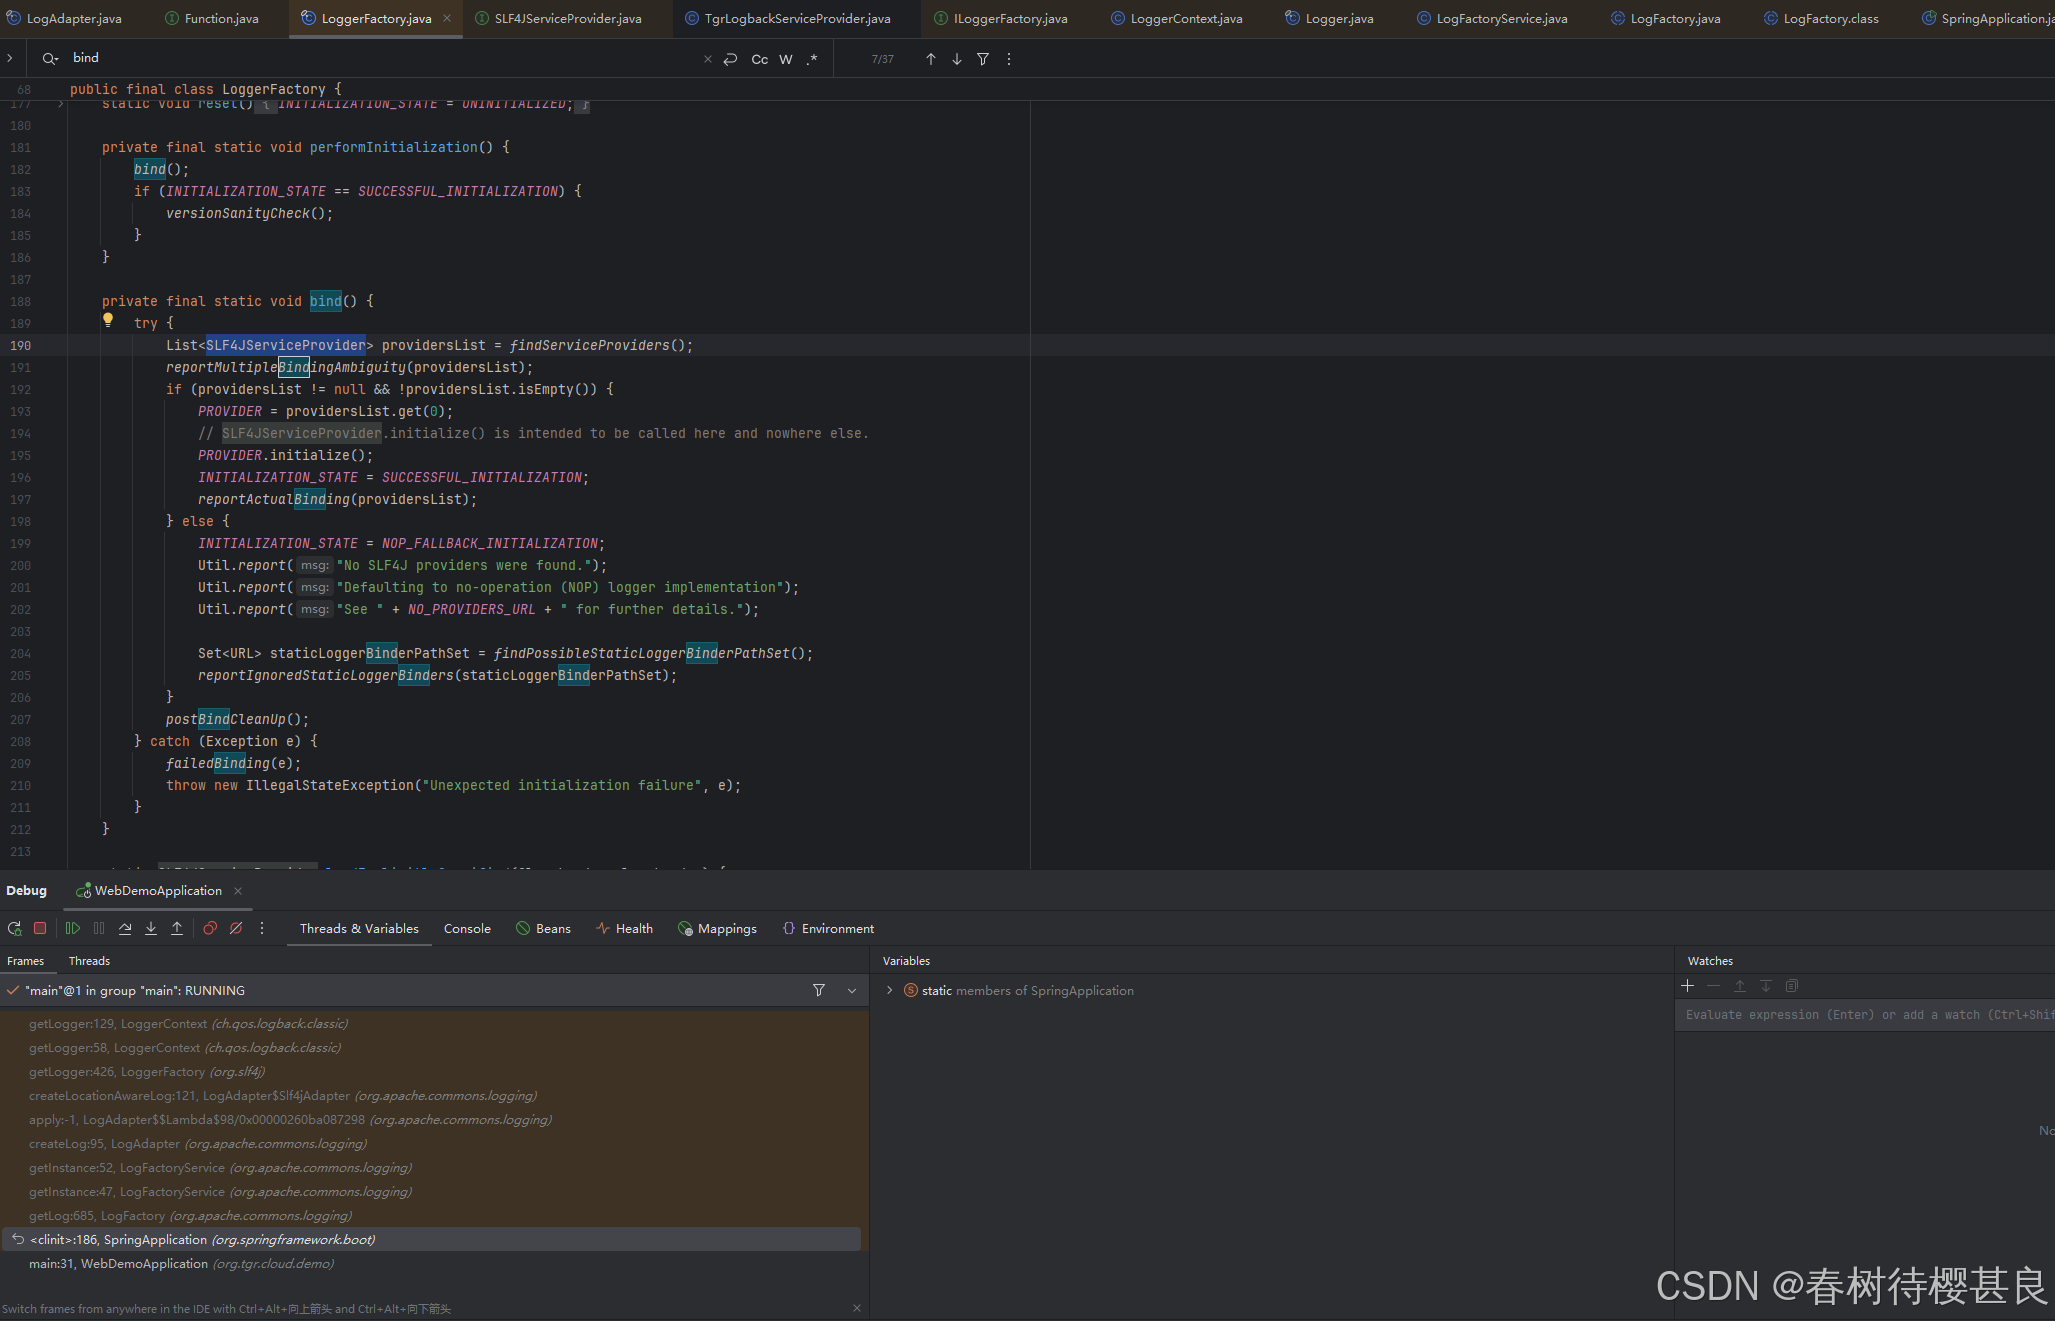Viewport: 2055px width, 1321px height.
Task: Select frame getLog:685, LogFactory
Action: click(432, 1216)
